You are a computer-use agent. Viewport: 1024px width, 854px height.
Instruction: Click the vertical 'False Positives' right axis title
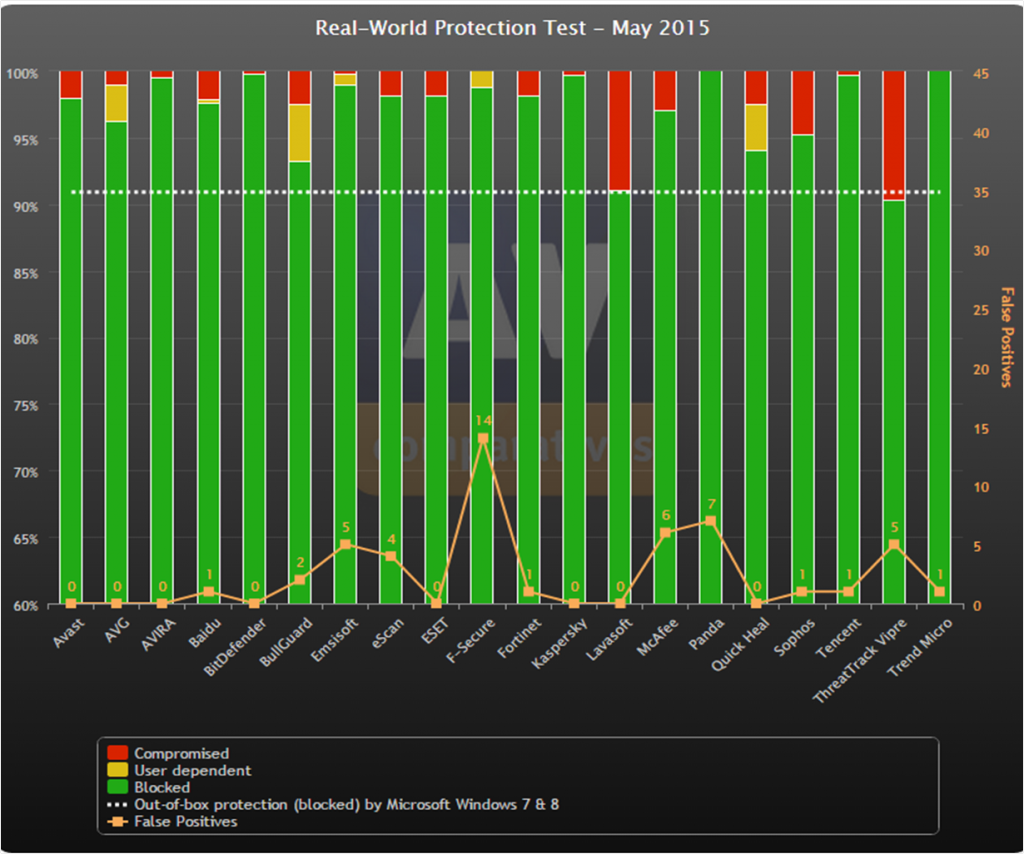click(1006, 337)
